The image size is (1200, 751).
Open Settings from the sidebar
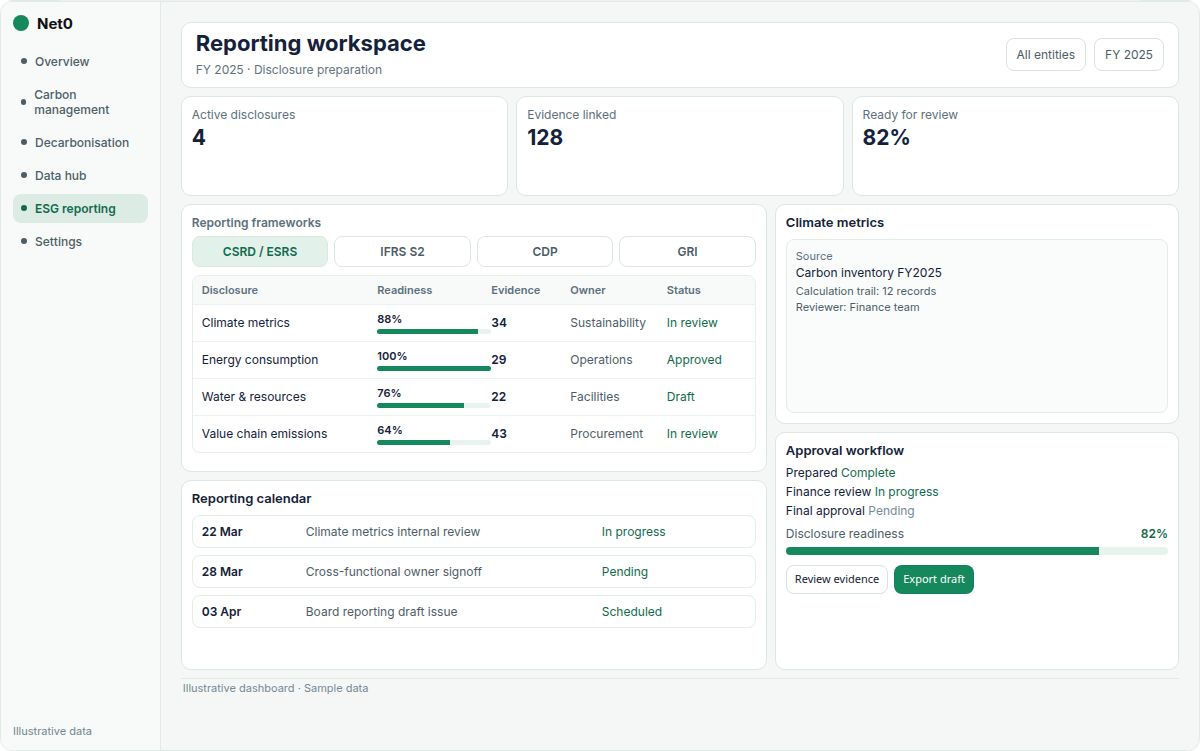(80, 242)
